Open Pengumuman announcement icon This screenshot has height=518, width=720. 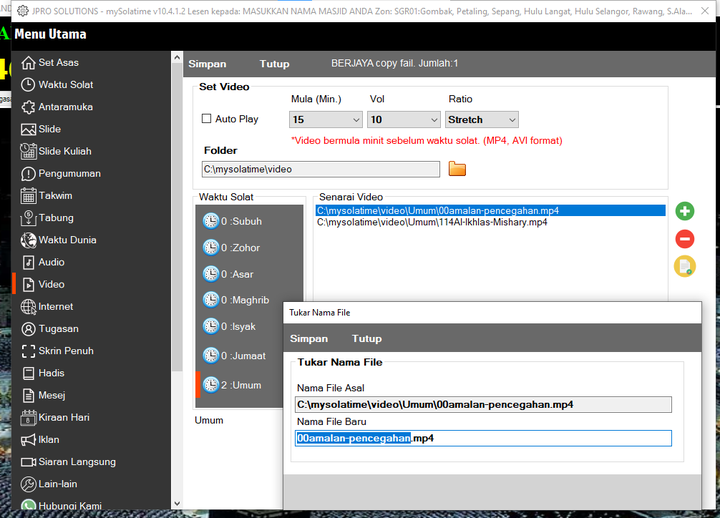tap(28, 174)
